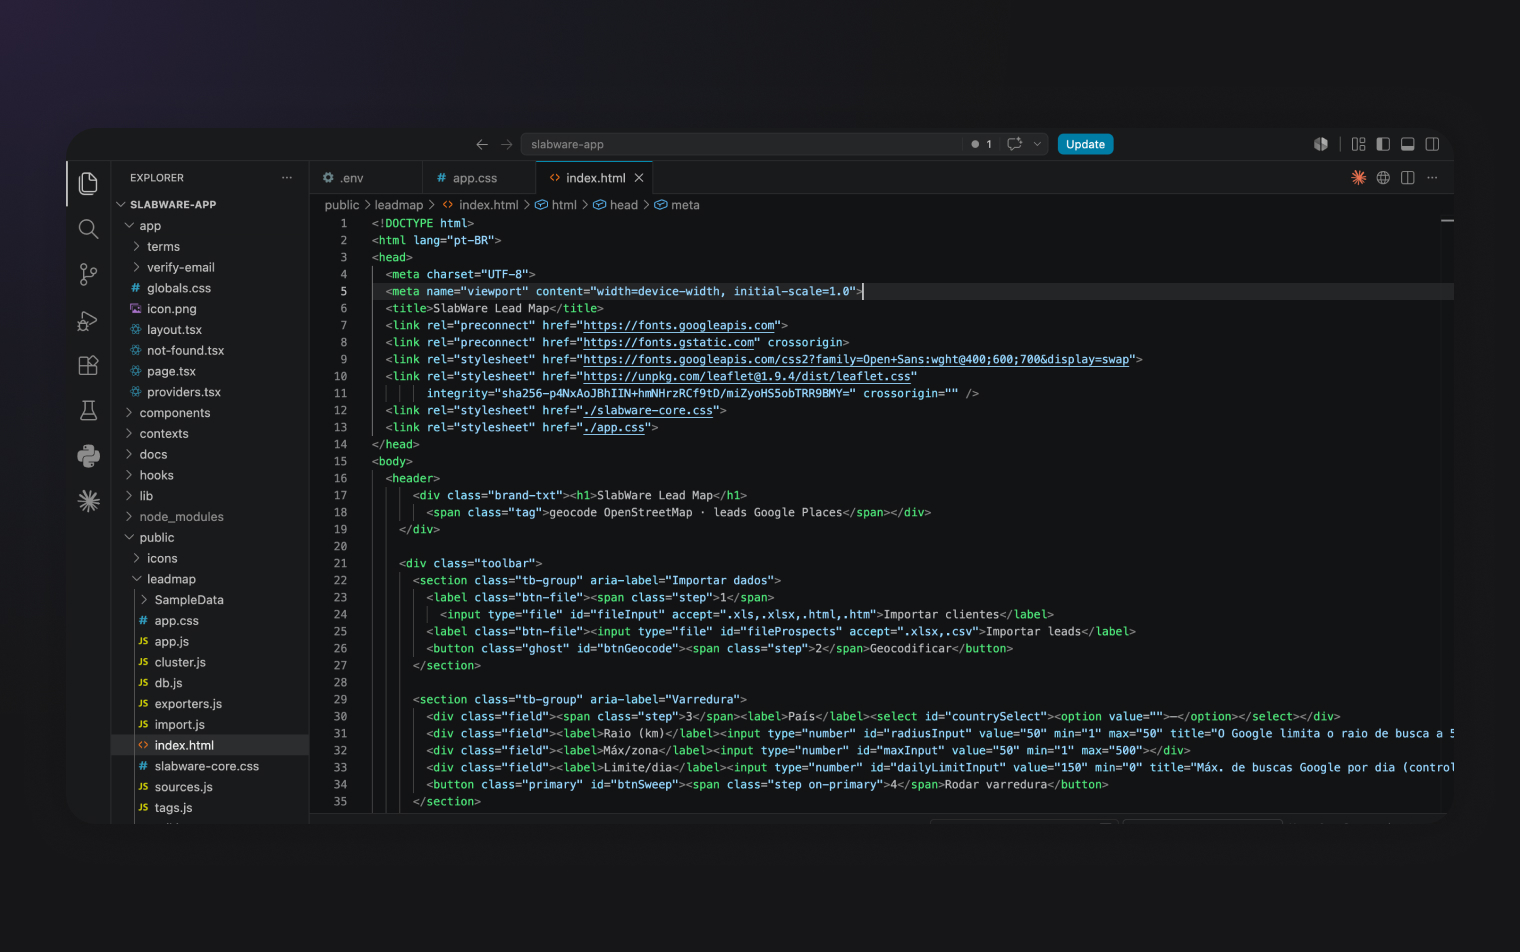Open Run and Debug view
The width and height of the screenshot is (1520, 952).
click(88, 320)
